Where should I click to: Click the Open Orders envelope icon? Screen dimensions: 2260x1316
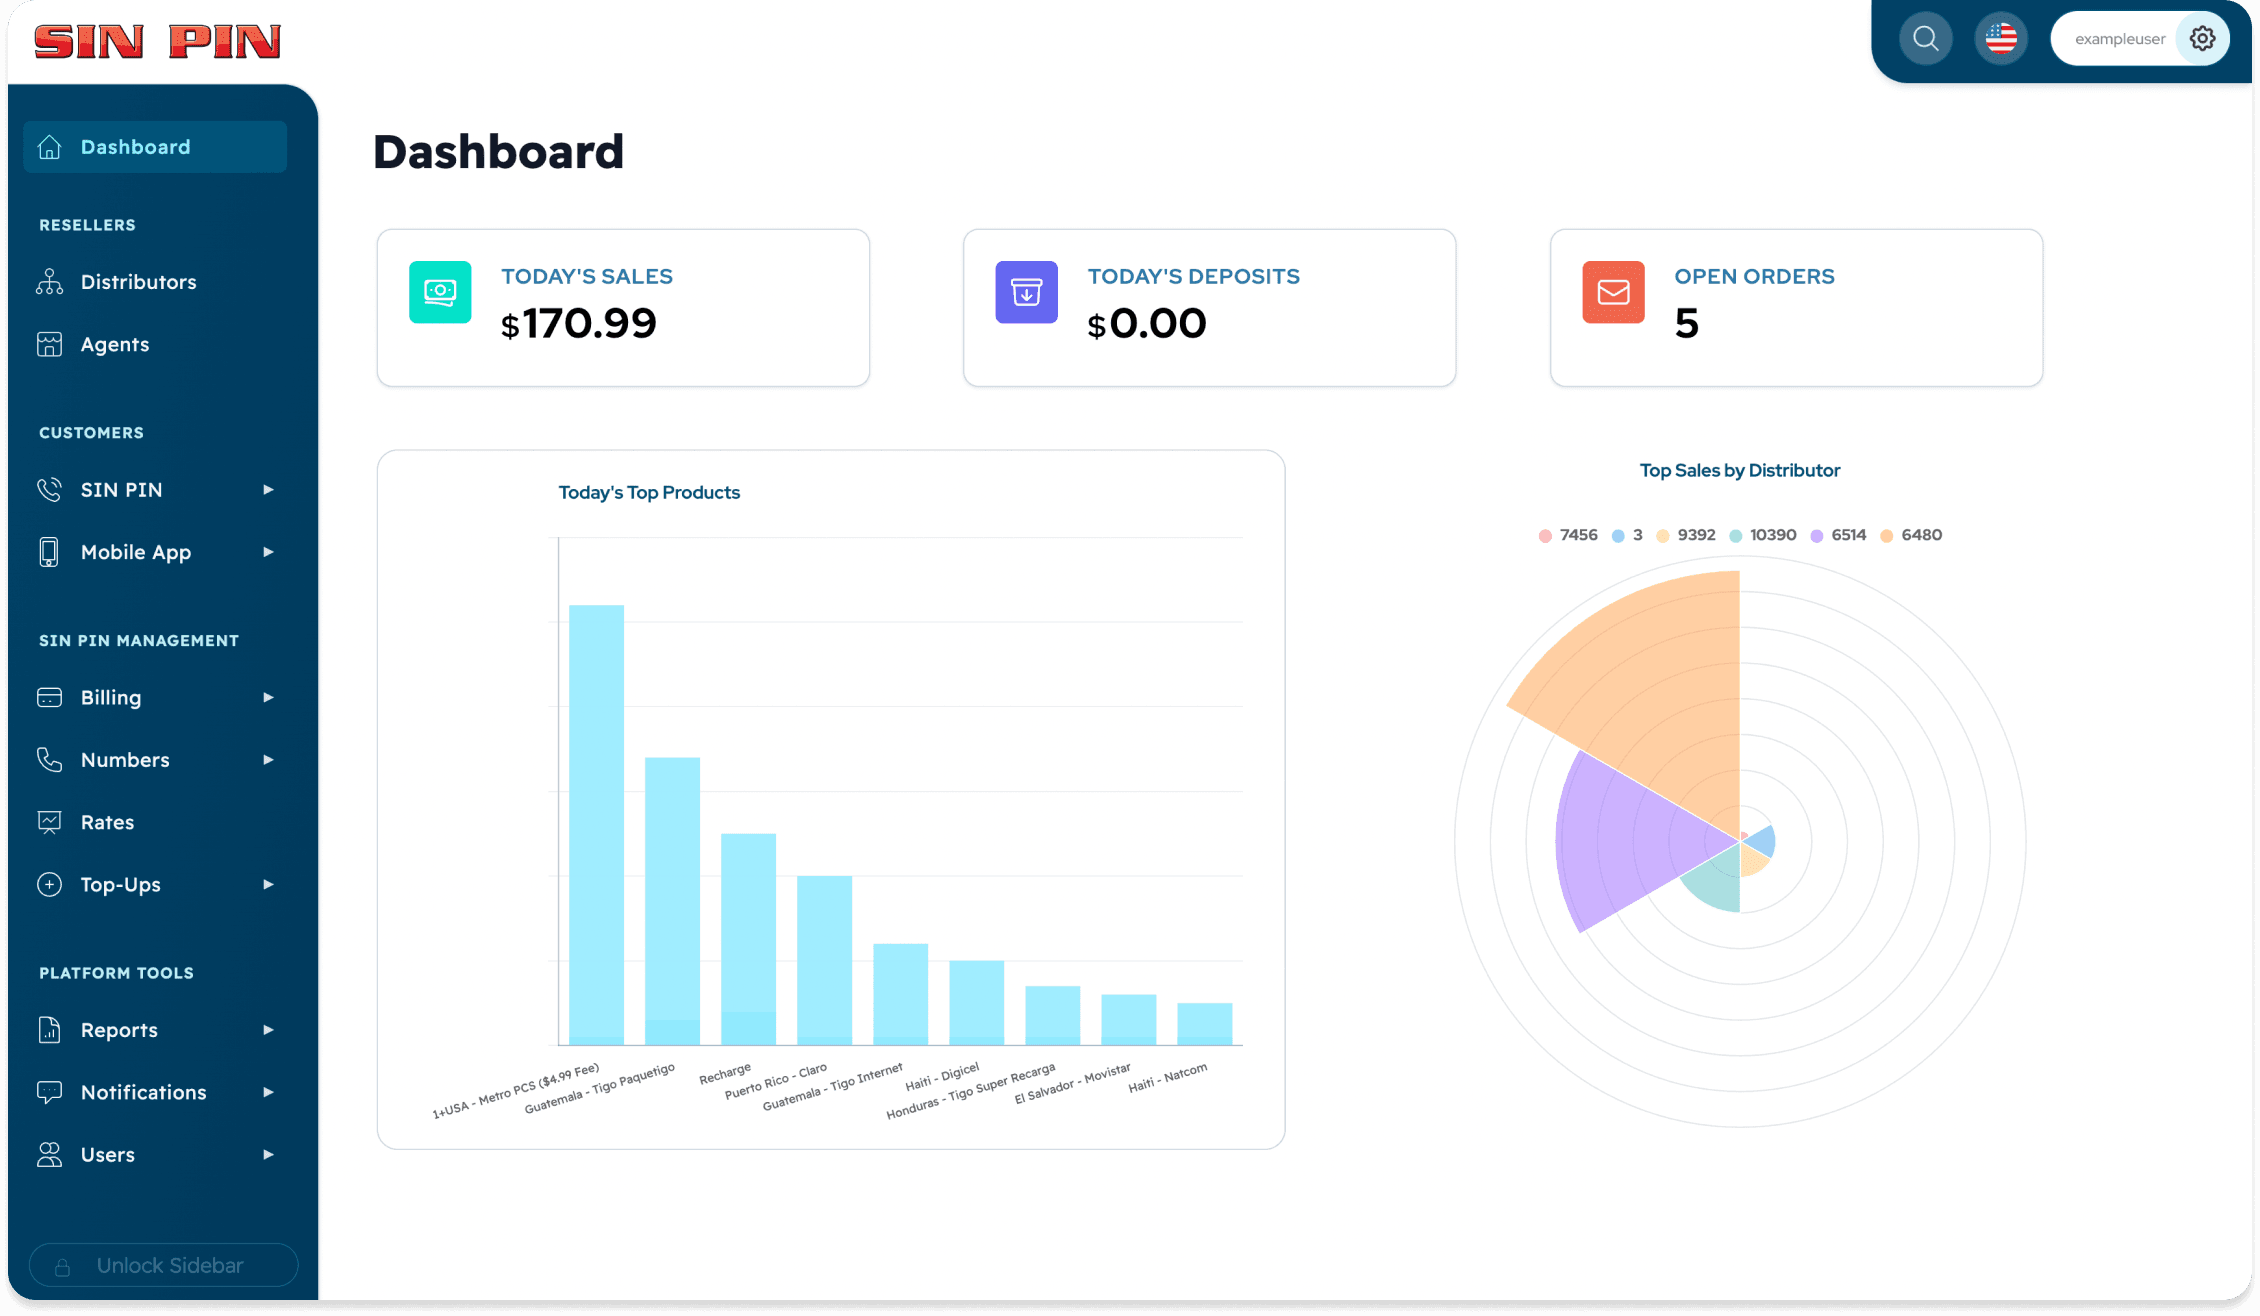[x=1613, y=292]
